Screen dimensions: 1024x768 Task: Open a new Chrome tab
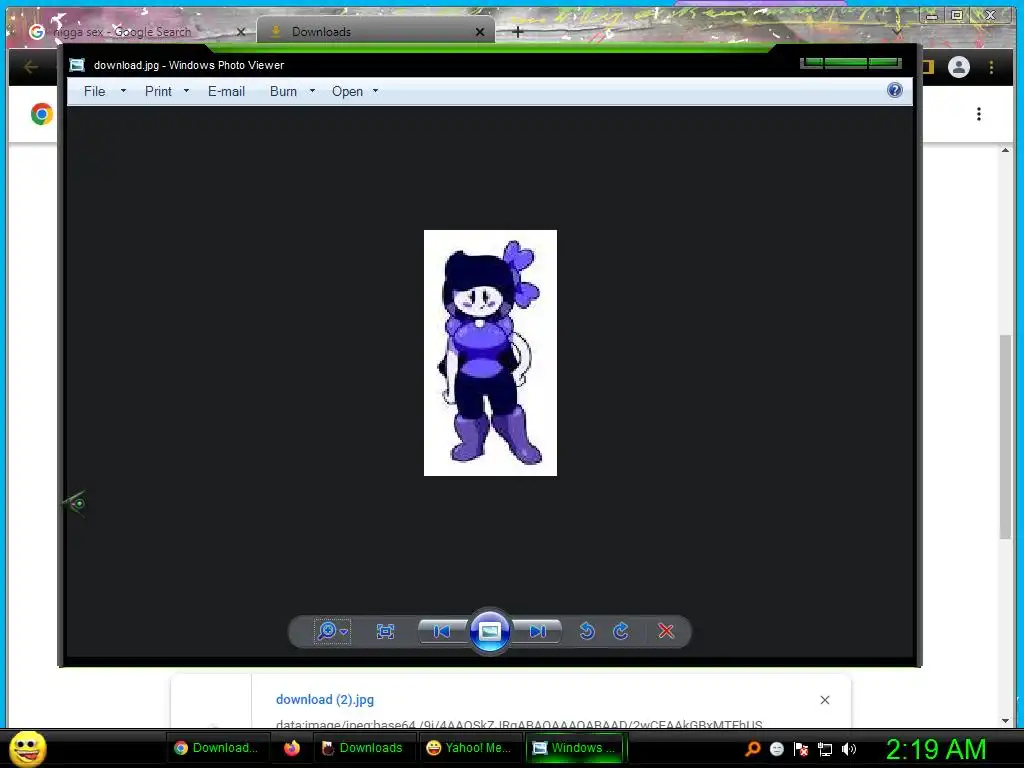click(518, 31)
